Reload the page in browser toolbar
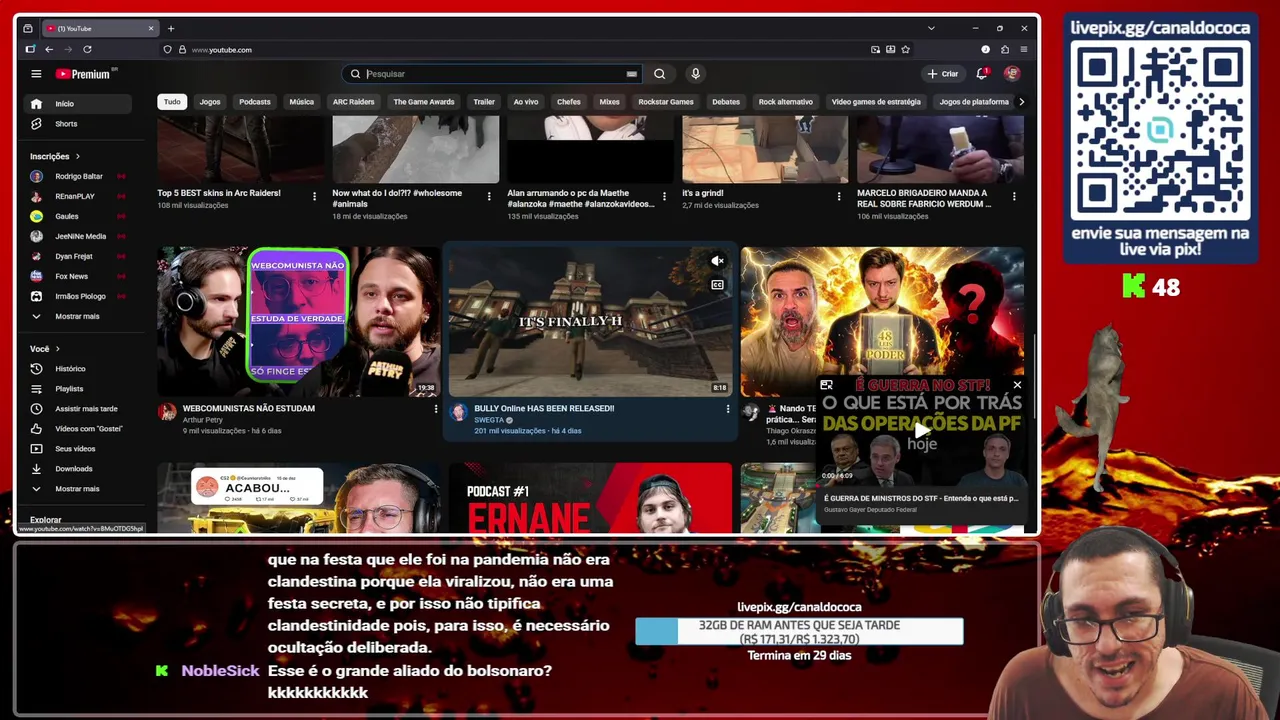The width and height of the screenshot is (1280, 720). (87, 49)
